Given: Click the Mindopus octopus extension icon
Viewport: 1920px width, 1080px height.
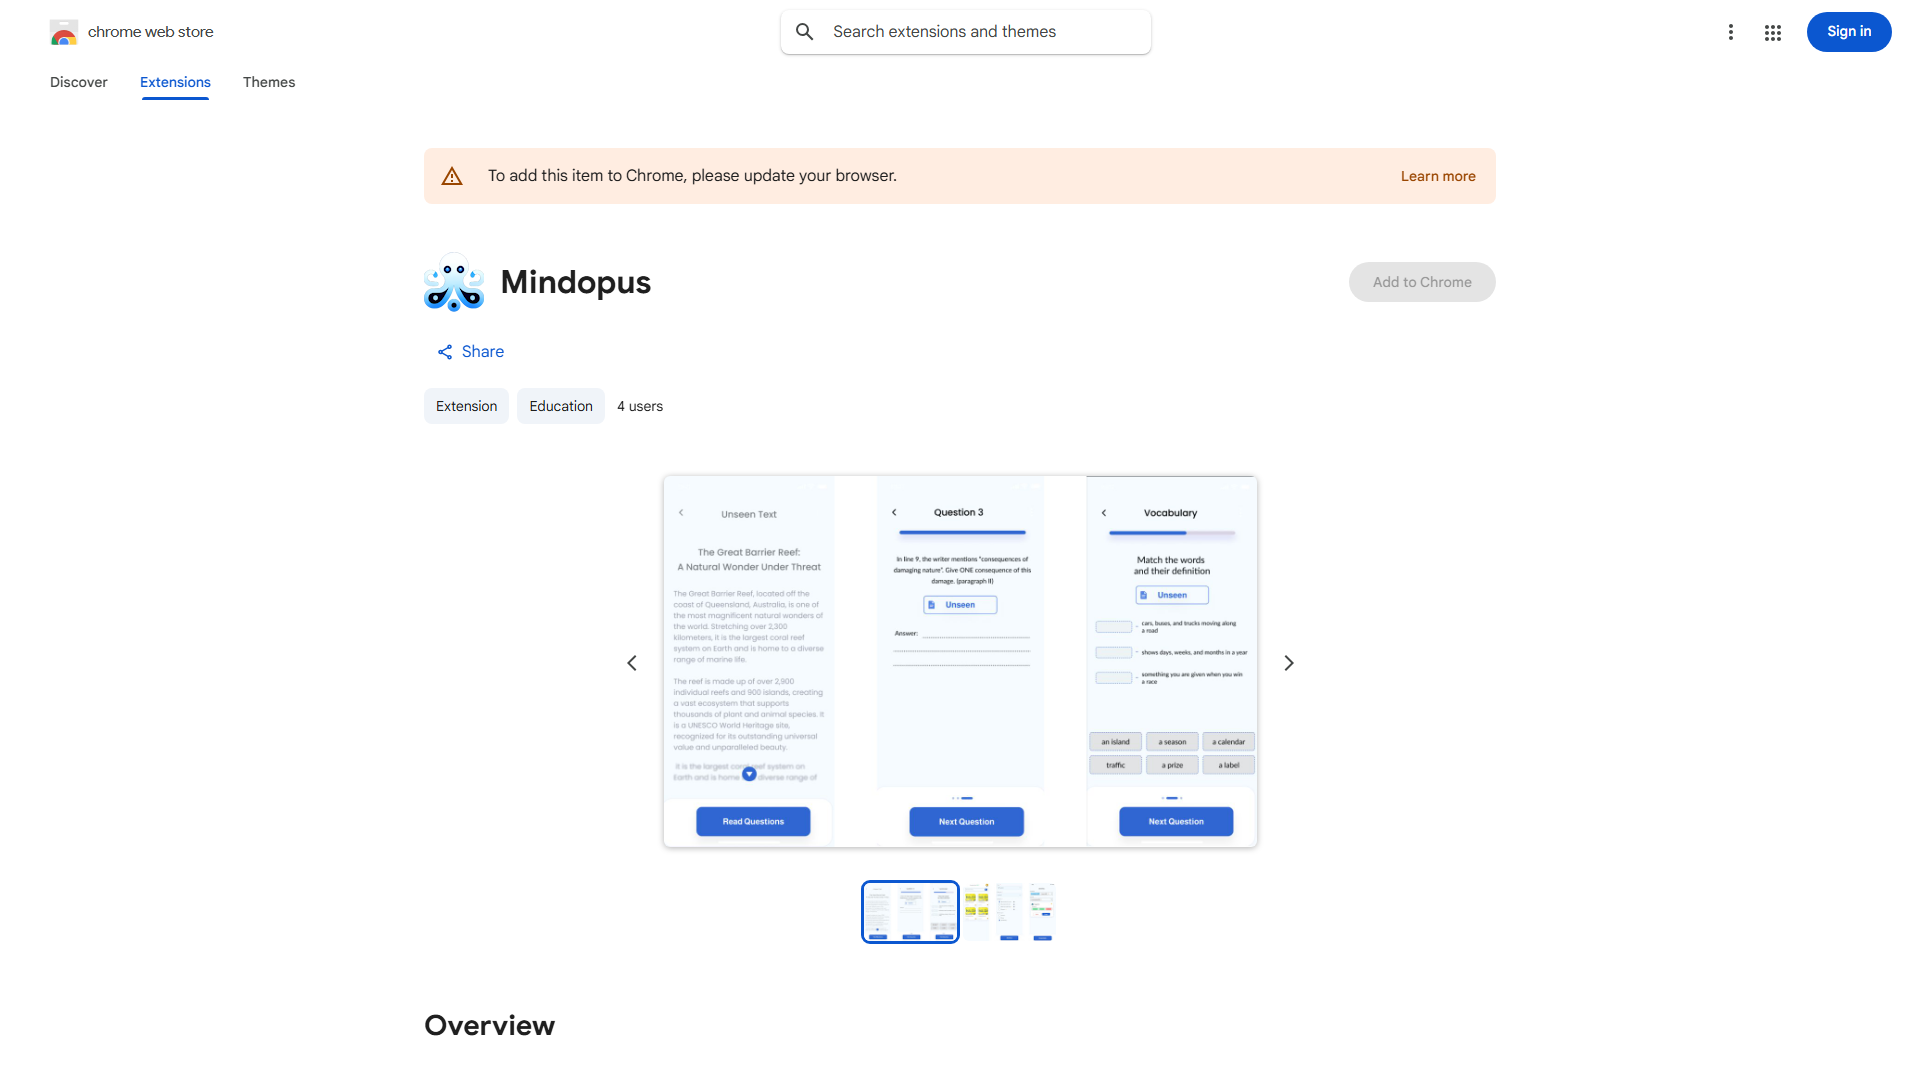Looking at the screenshot, I should tap(453, 282).
